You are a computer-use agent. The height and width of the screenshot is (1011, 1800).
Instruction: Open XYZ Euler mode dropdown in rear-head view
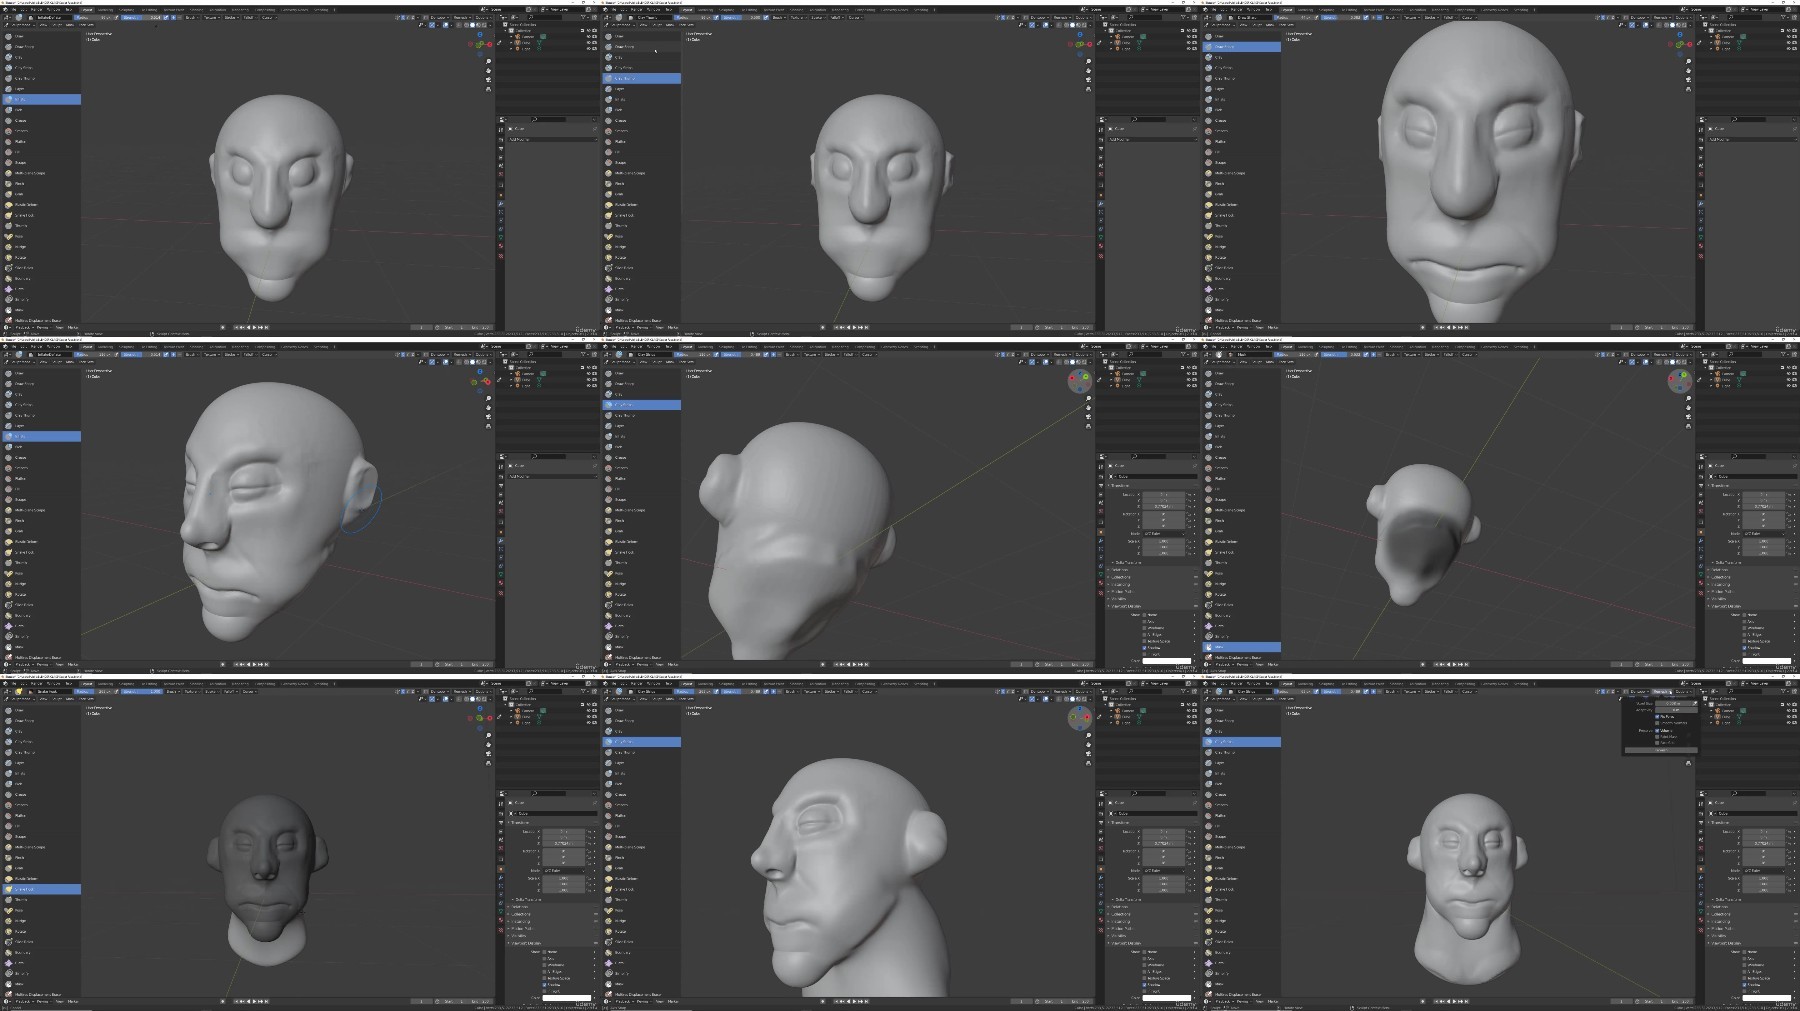1164,533
